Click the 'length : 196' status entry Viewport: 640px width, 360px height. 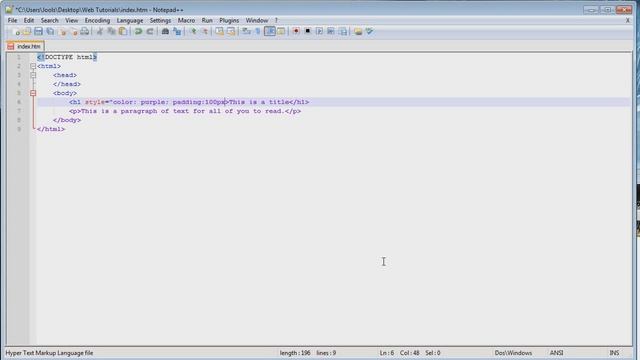point(295,353)
